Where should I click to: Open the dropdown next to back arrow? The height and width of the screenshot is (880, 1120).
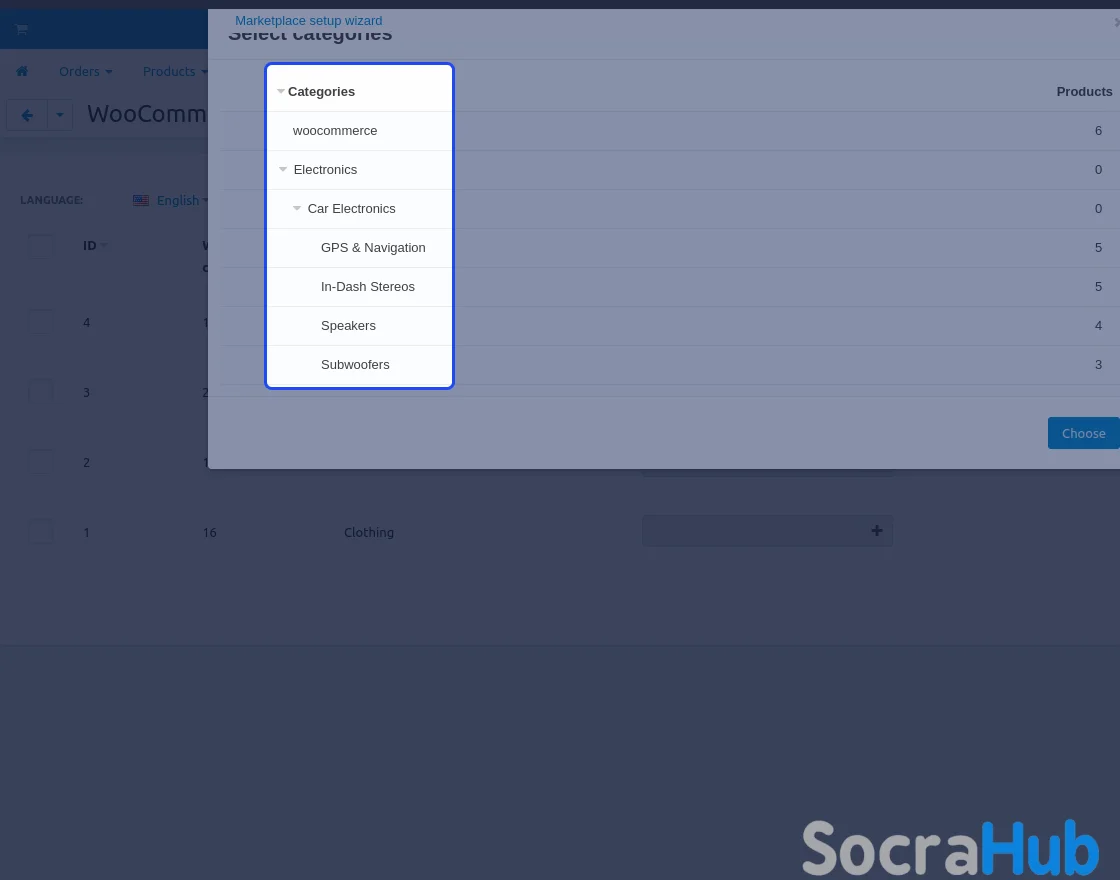(x=60, y=115)
